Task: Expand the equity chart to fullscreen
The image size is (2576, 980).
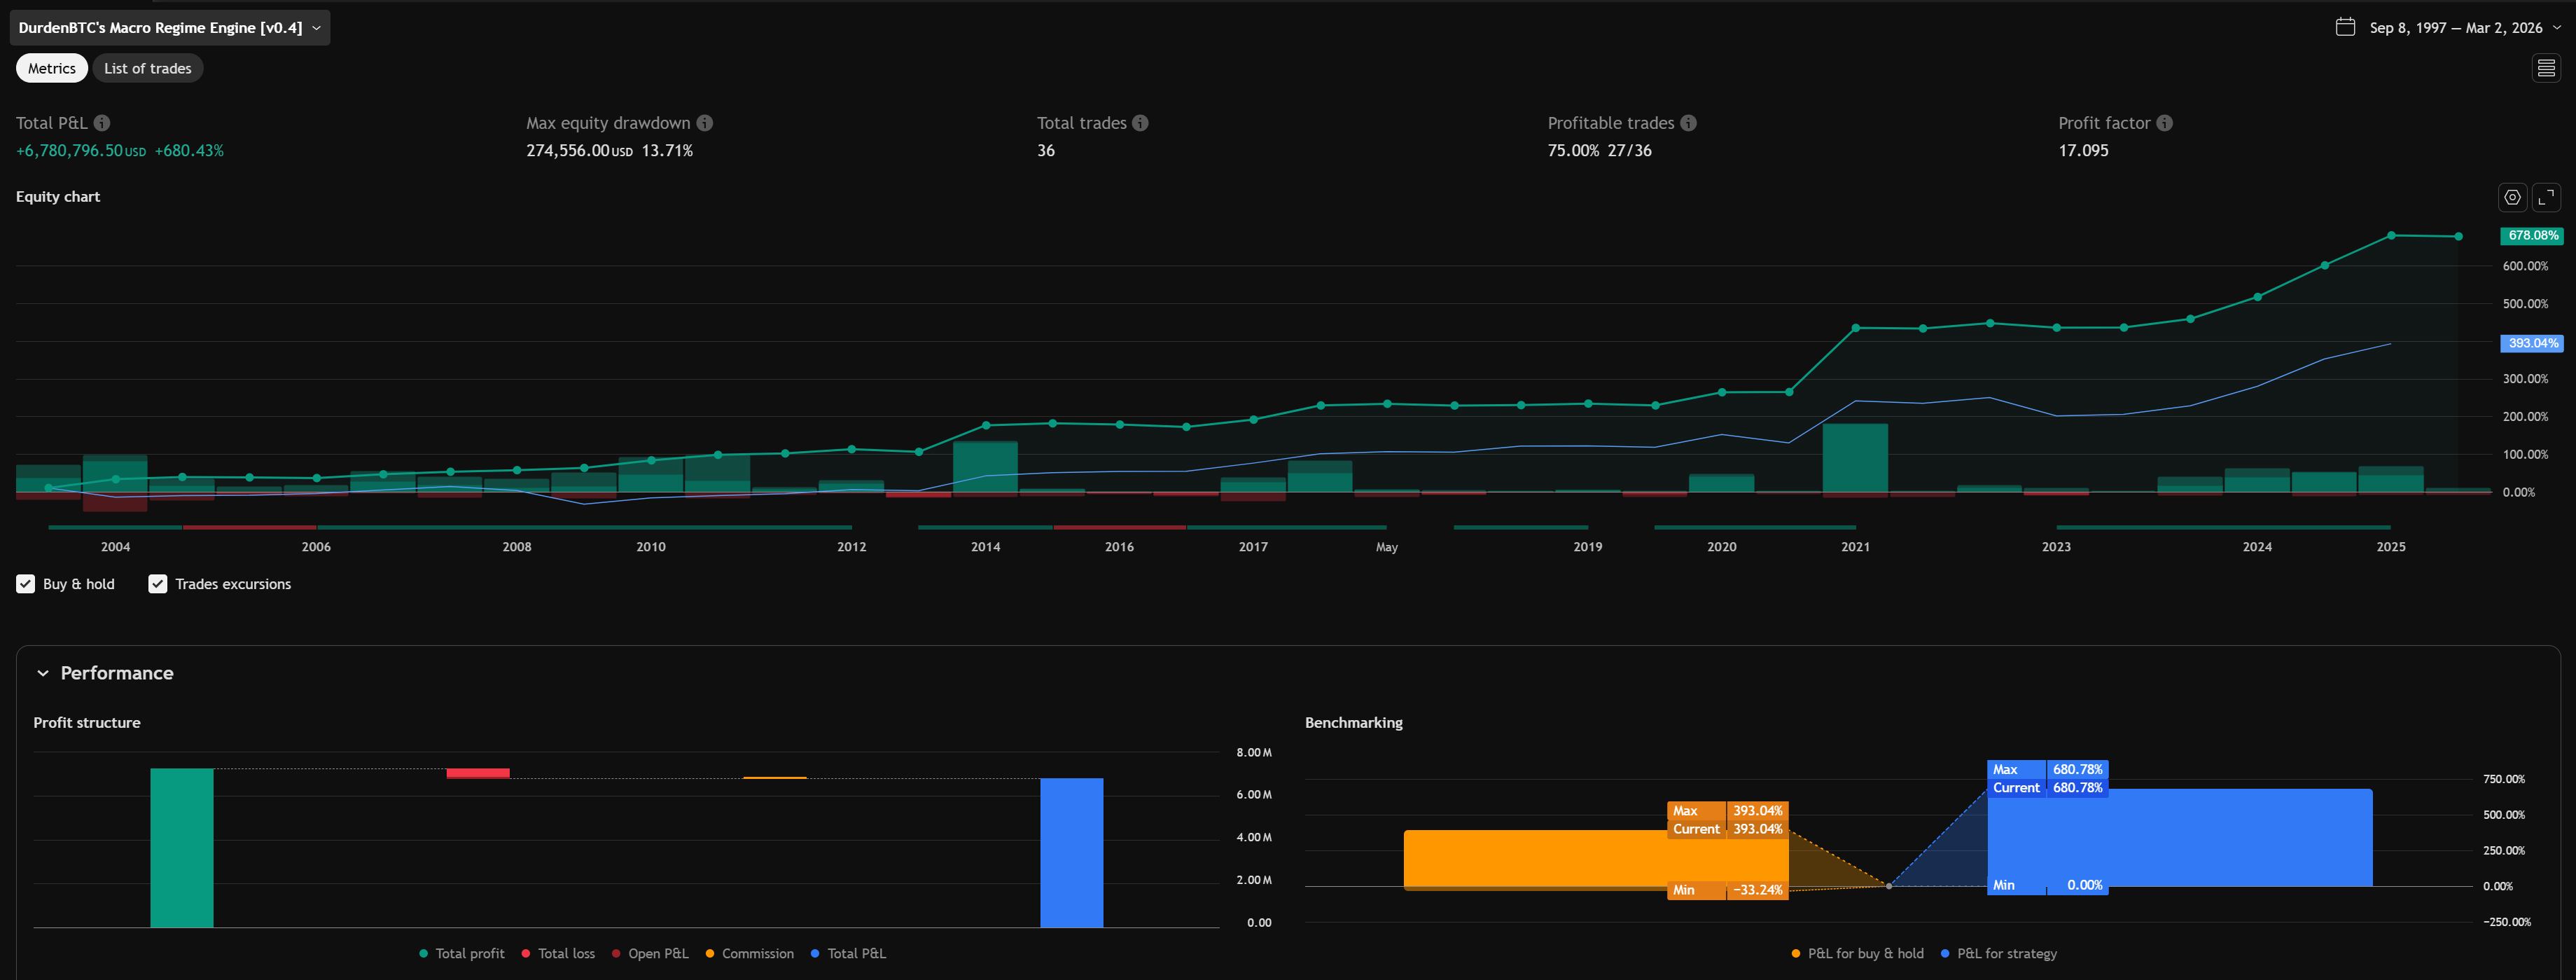Action: (2547, 197)
